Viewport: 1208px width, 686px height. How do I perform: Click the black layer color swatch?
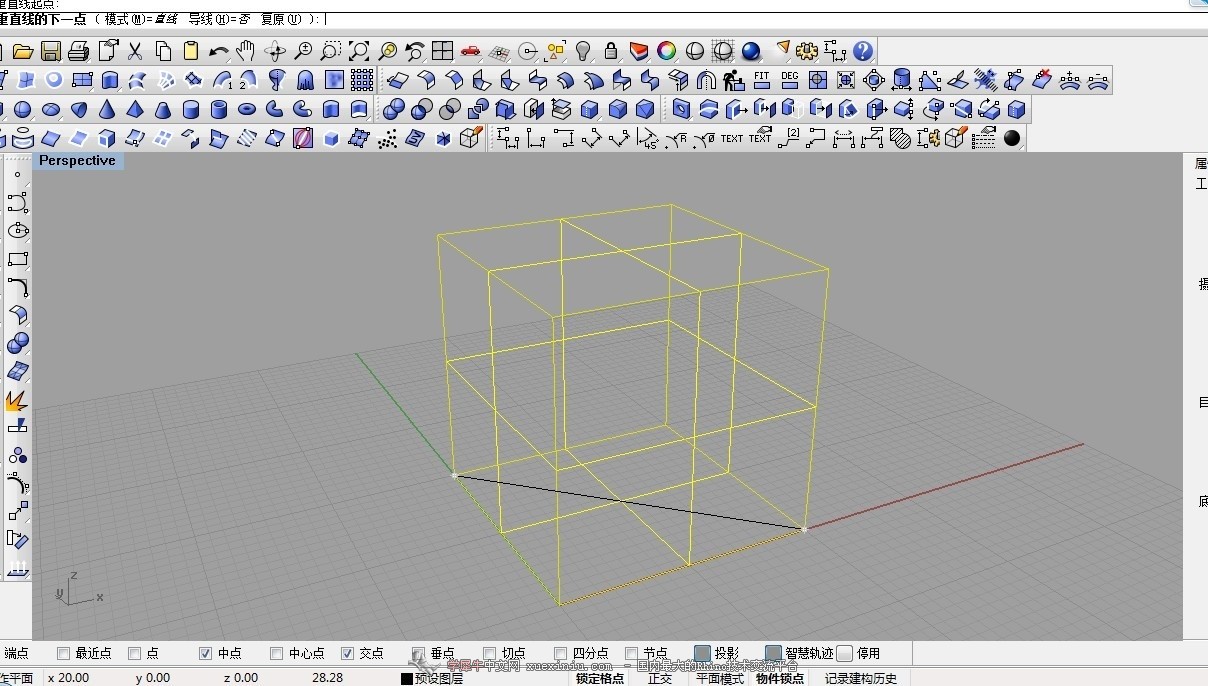tap(407, 679)
